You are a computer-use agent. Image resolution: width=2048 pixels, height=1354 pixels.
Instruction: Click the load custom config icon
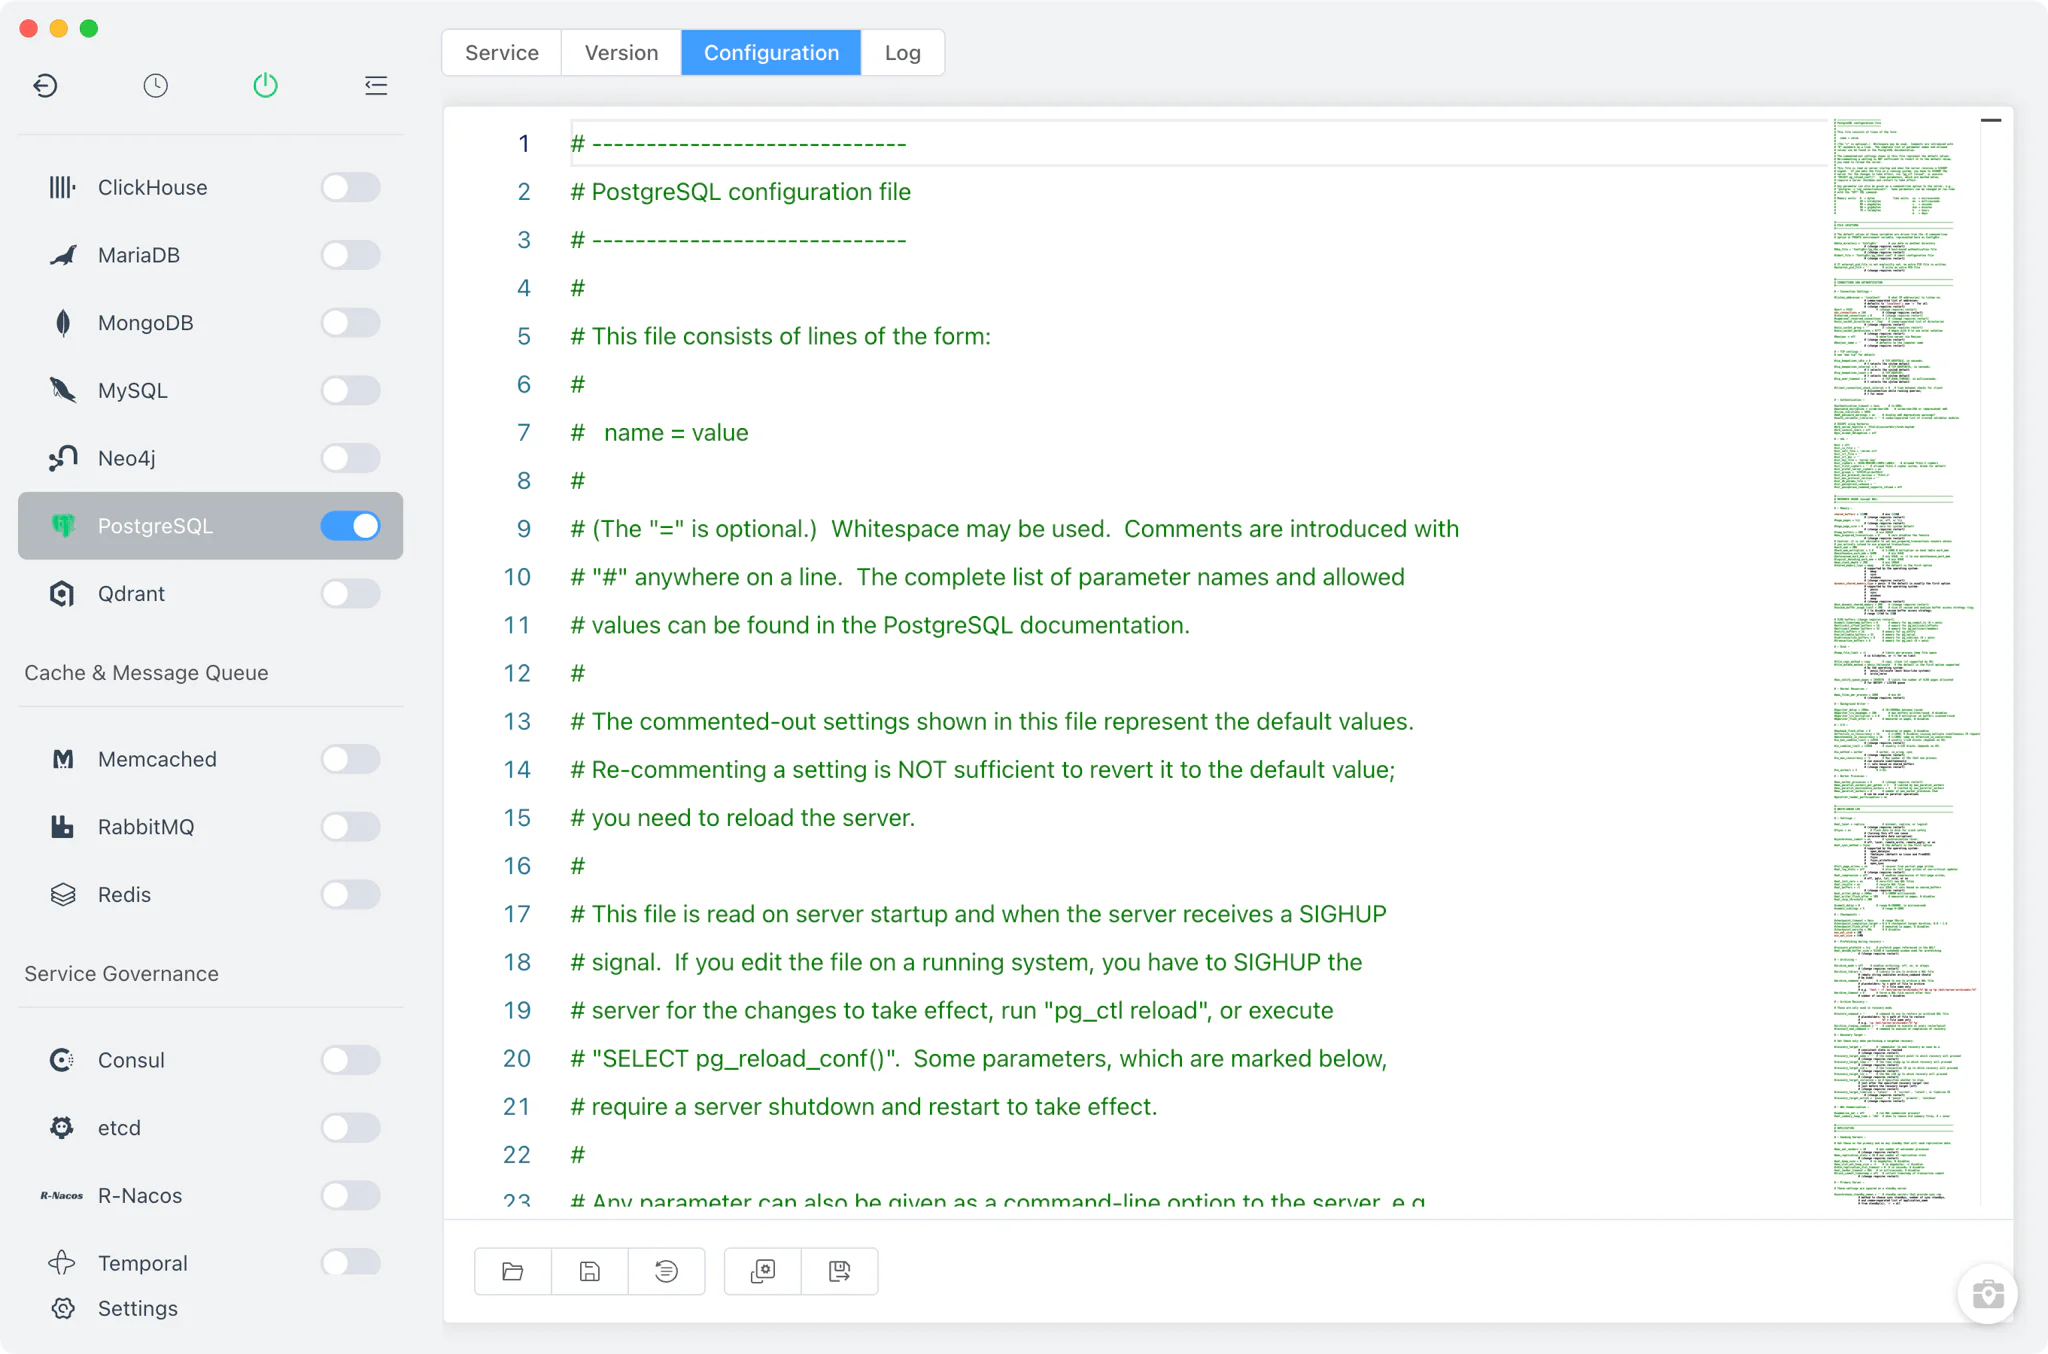[x=763, y=1271]
